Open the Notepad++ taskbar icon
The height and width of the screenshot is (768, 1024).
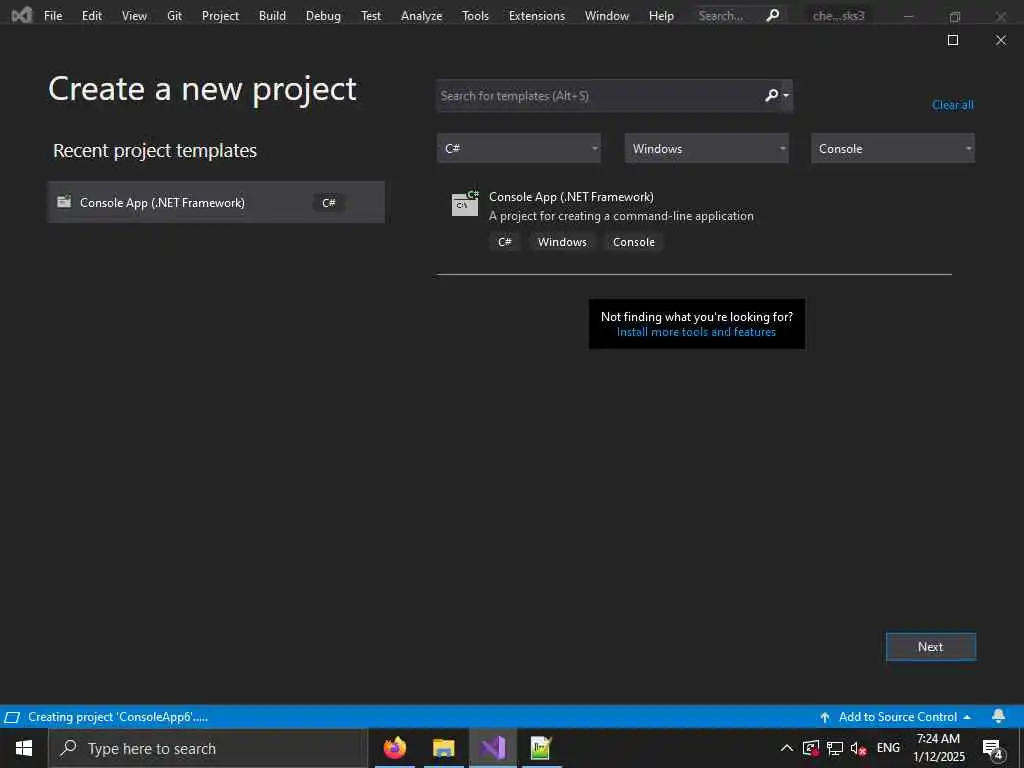click(541, 748)
